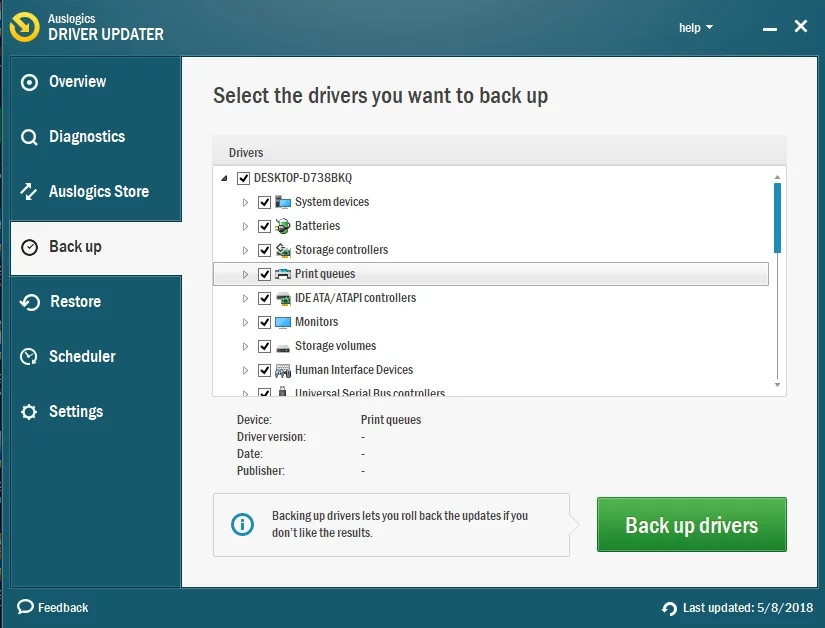The width and height of the screenshot is (825, 628).
Task: Select the Monitors tree row label
Action: click(316, 322)
